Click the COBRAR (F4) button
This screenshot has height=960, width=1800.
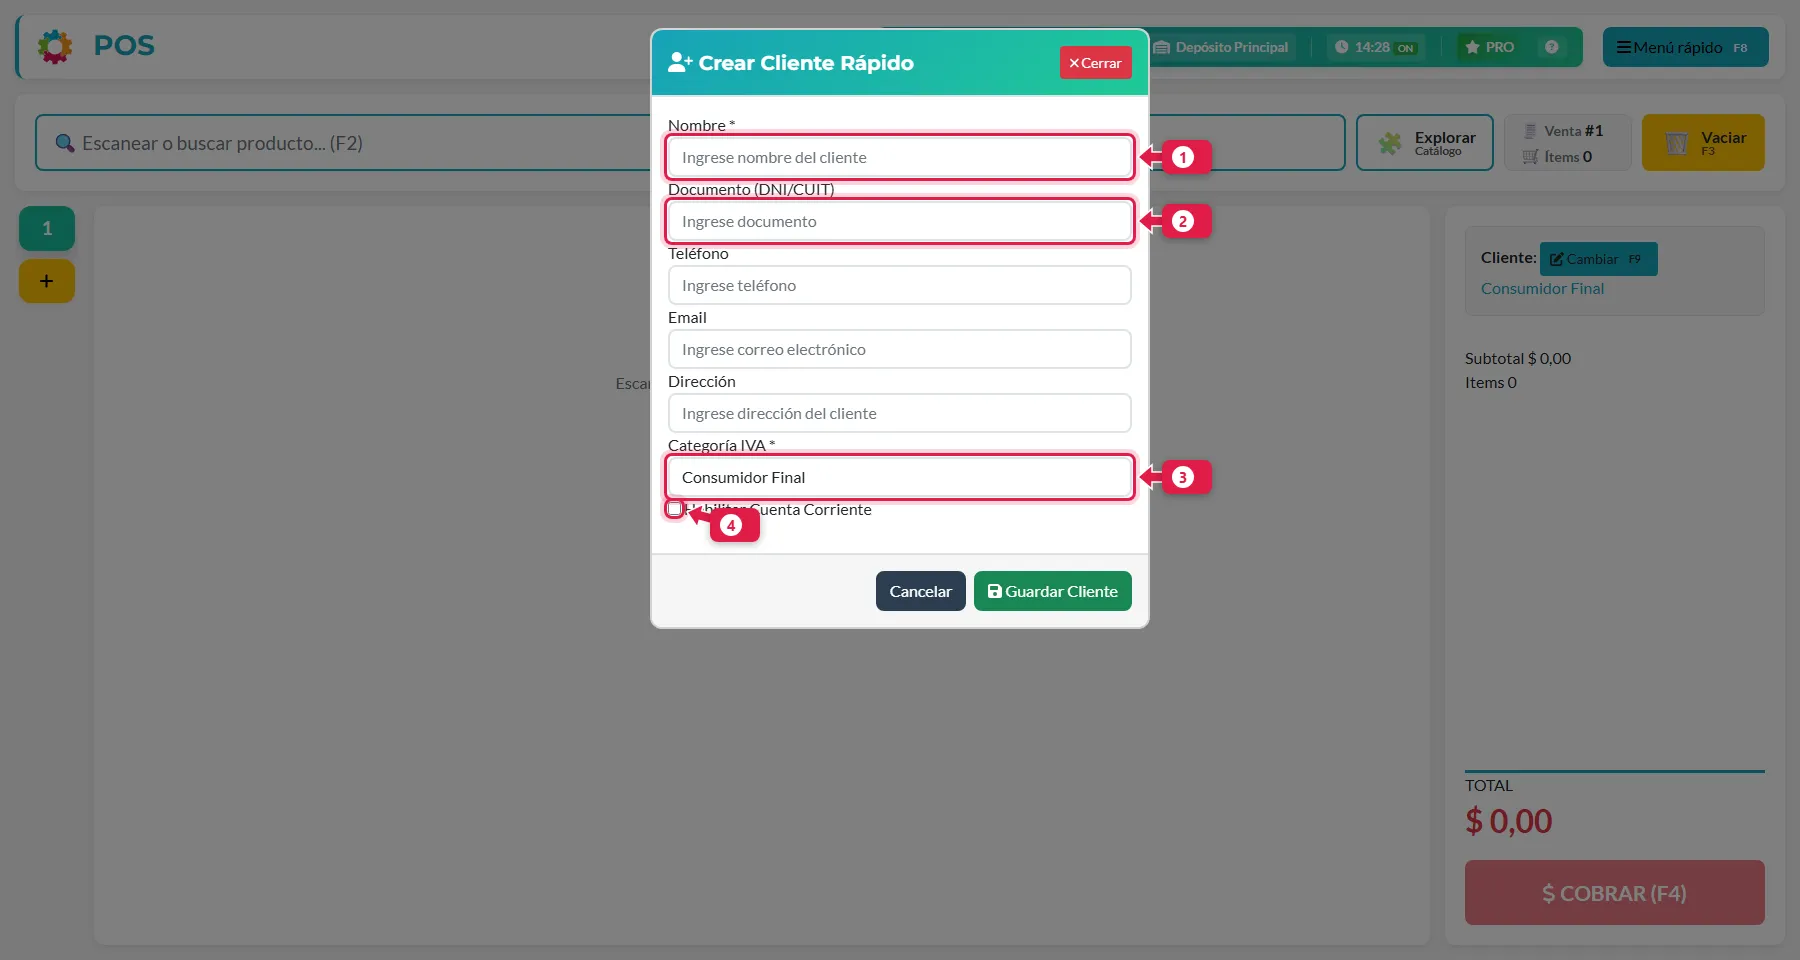pyautogui.click(x=1615, y=892)
